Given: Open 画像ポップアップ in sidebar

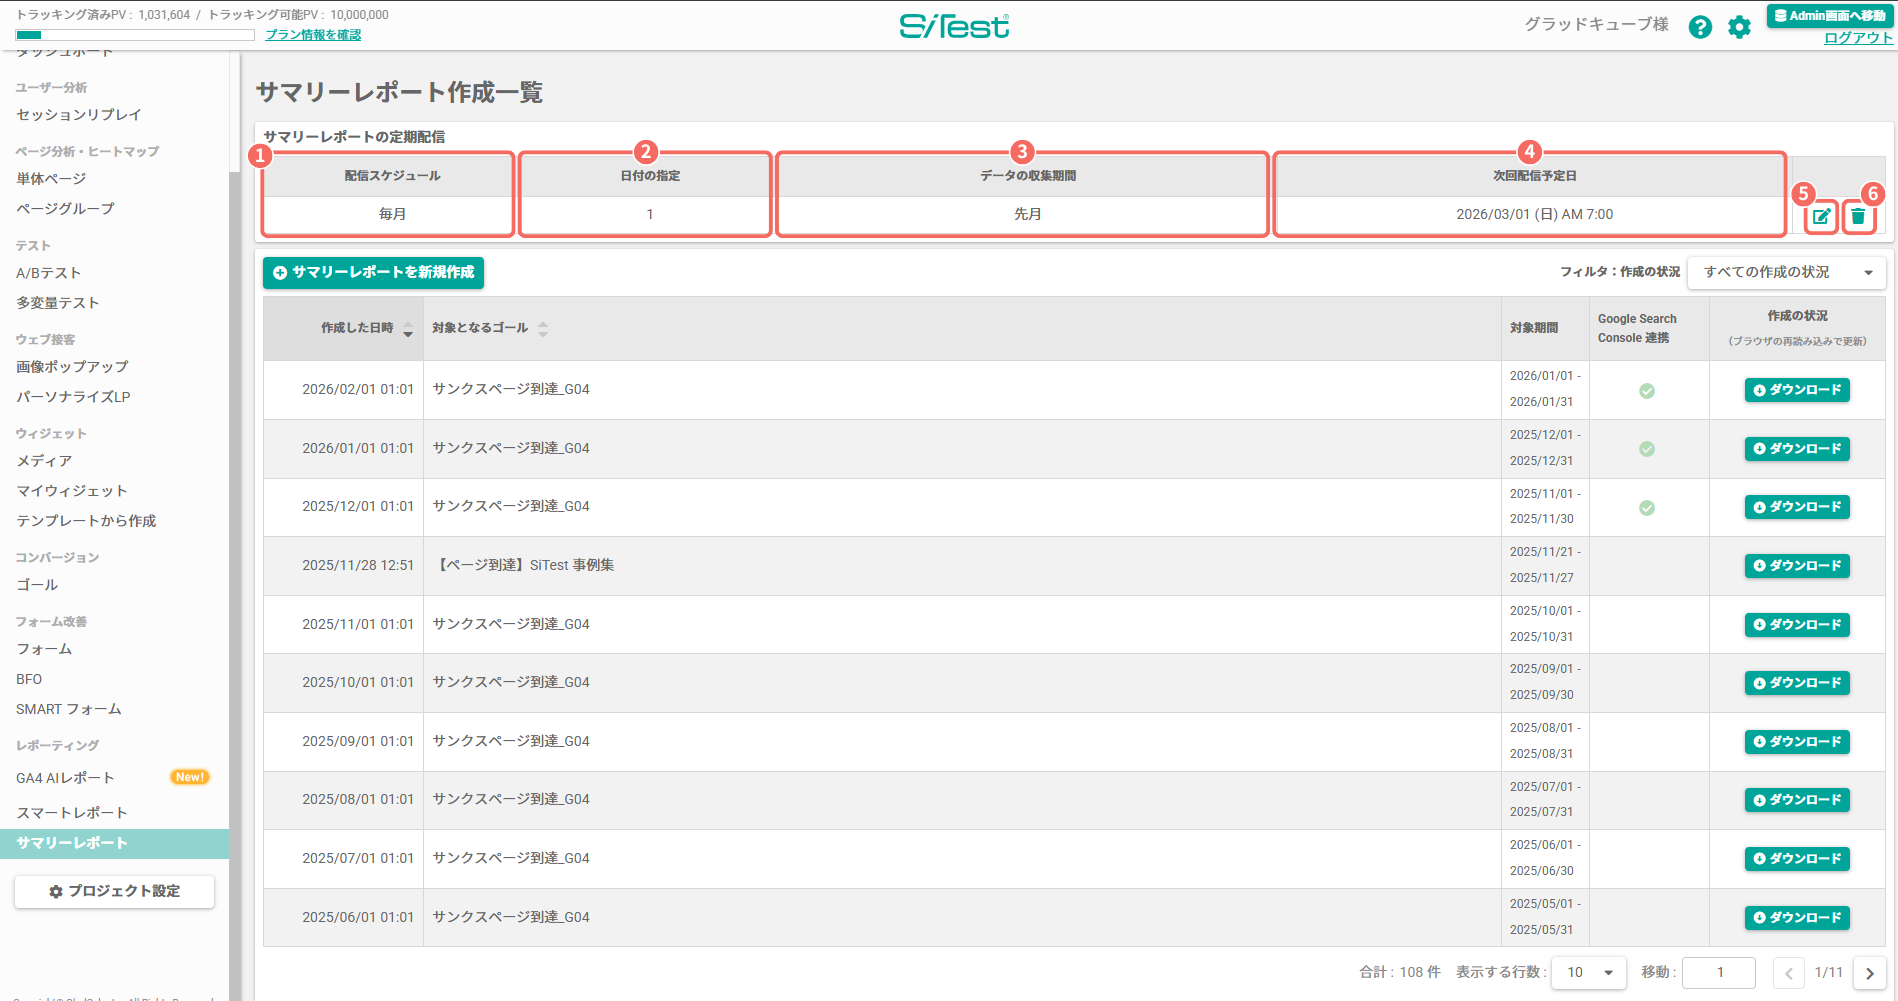Looking at the screenshot, I should 72,367.
